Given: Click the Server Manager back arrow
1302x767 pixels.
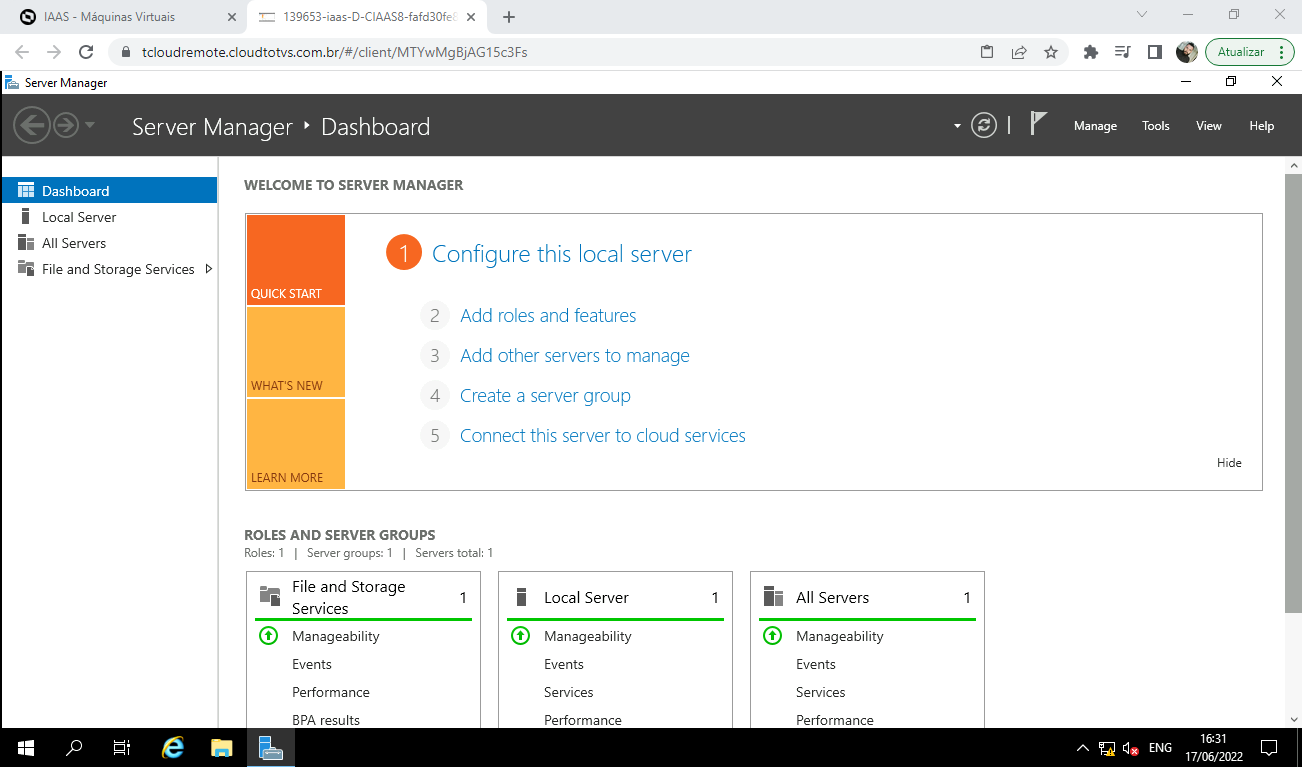Looking at the screenshot, I should click(32, 125).
